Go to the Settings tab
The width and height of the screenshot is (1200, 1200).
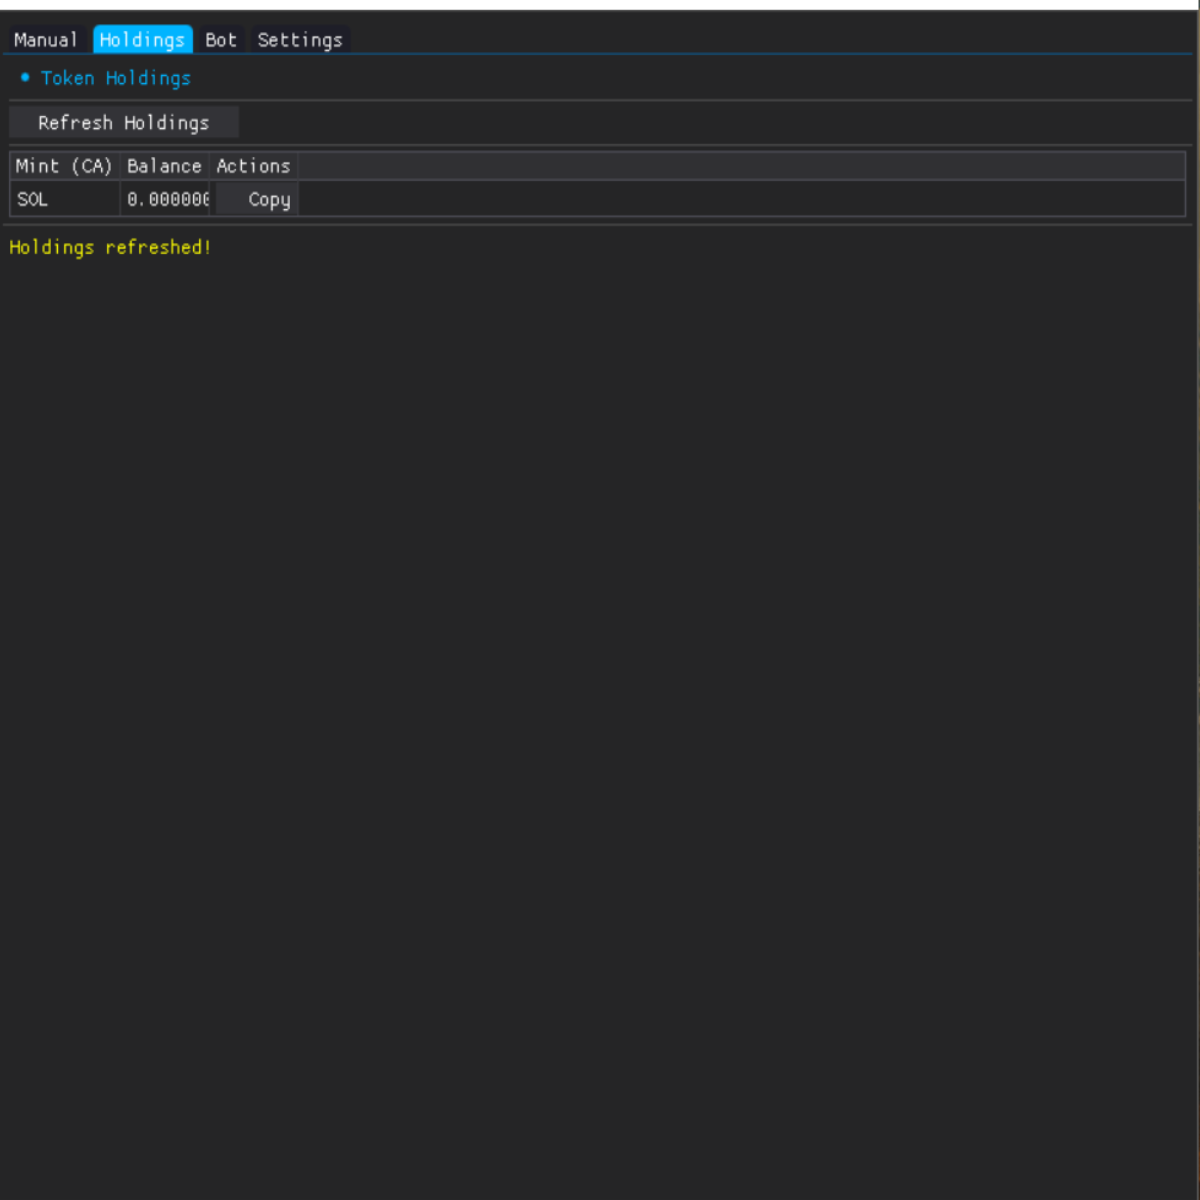pyautogui.click(x=300, y=40)
